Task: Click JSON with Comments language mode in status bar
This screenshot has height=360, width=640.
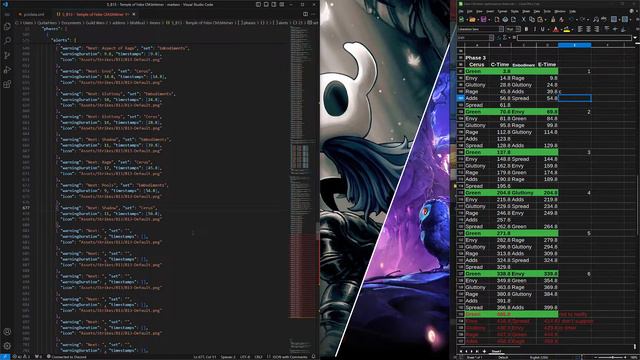Action: [x=291, y=357]
